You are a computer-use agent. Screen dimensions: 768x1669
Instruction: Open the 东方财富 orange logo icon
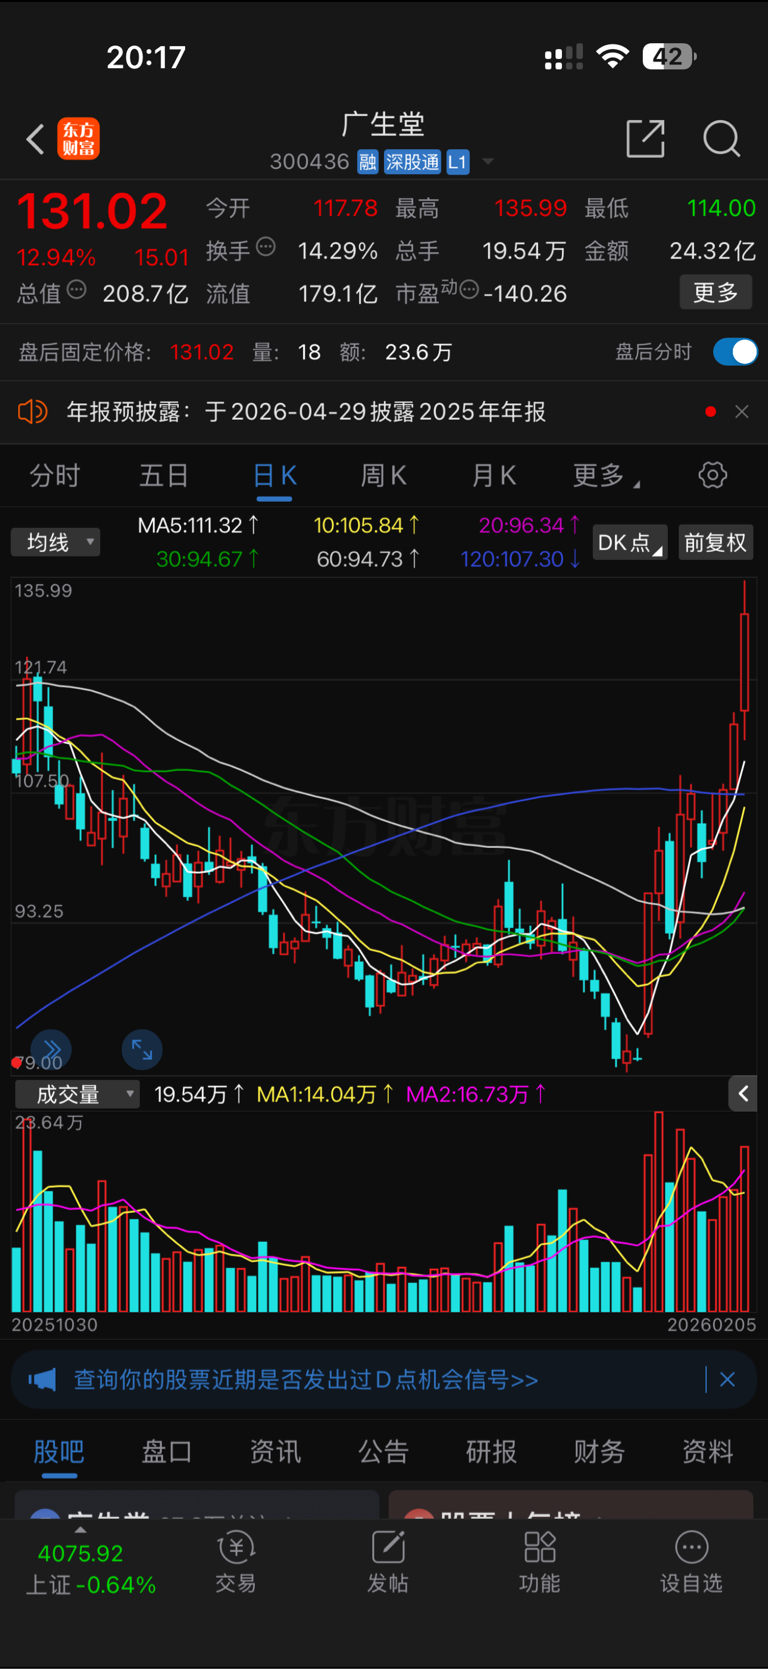click(x=79, y=139)
